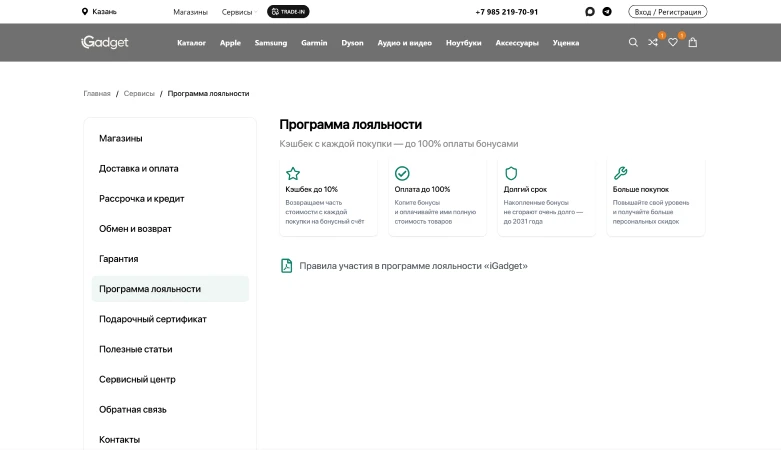Open the favorites heart icon
Viewport: 781px width, 450px height.
pos(672,42)
